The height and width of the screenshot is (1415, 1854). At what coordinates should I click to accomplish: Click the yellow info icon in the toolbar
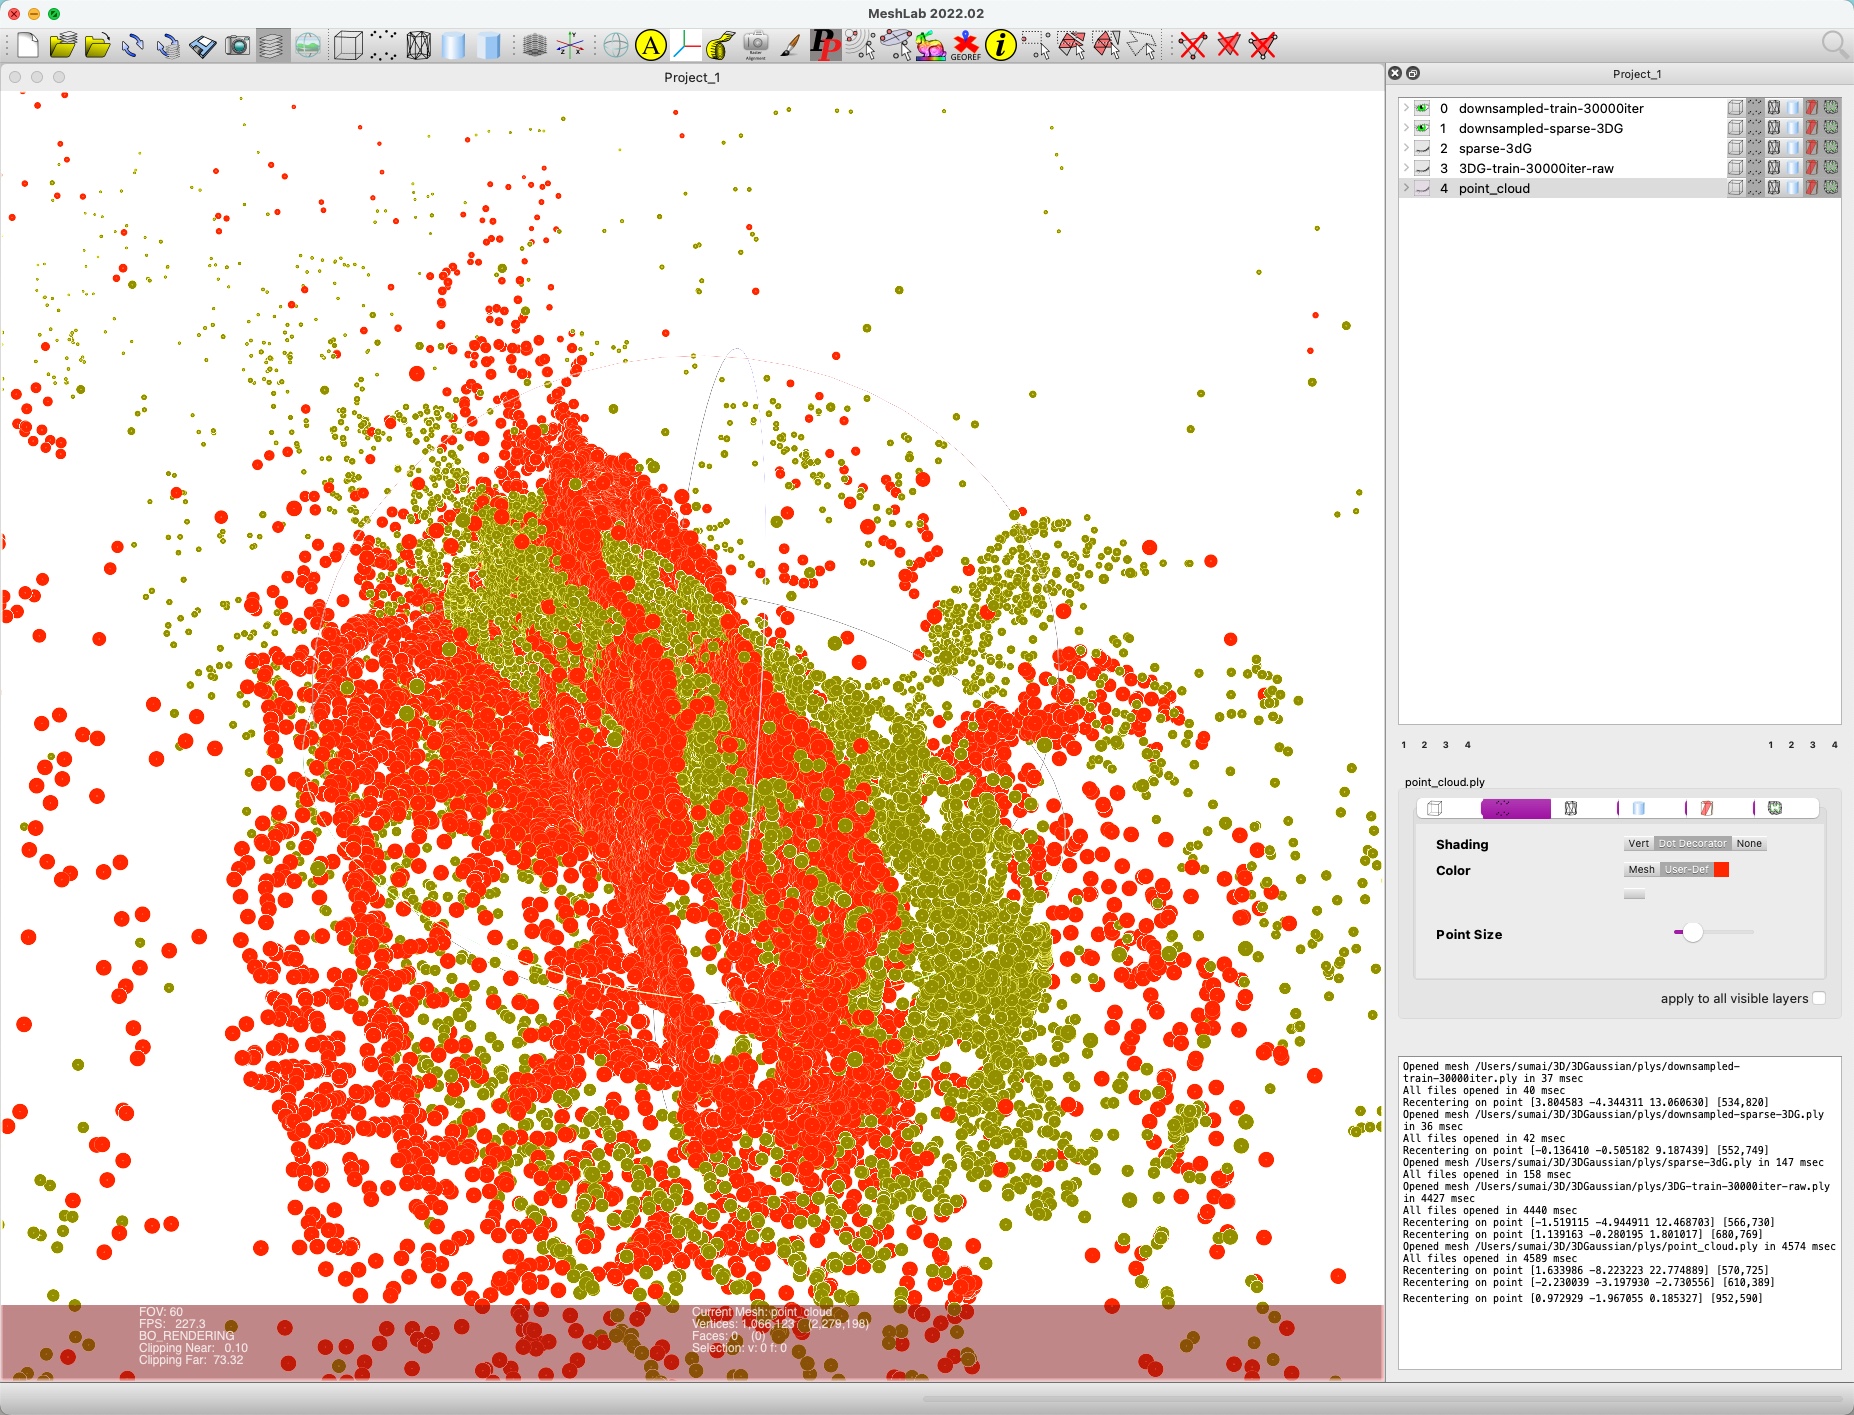point(1003,44)
